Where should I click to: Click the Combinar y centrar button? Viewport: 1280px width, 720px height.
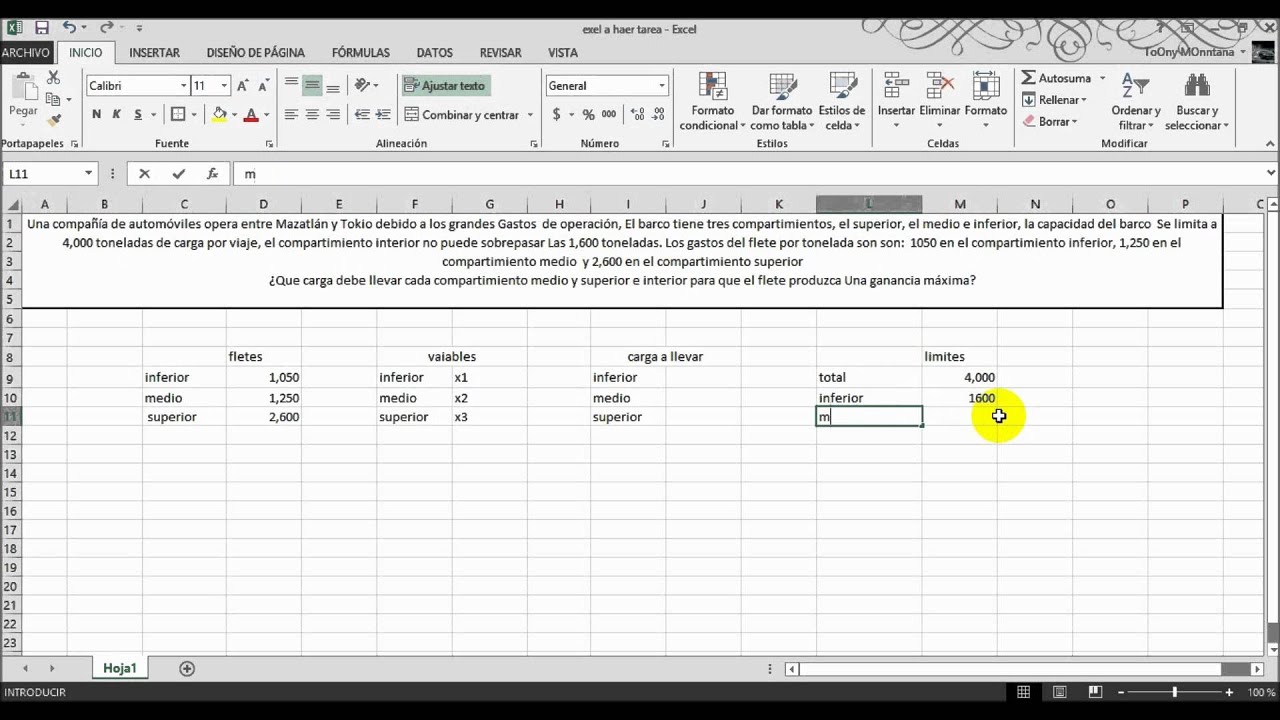coord(461,115)
